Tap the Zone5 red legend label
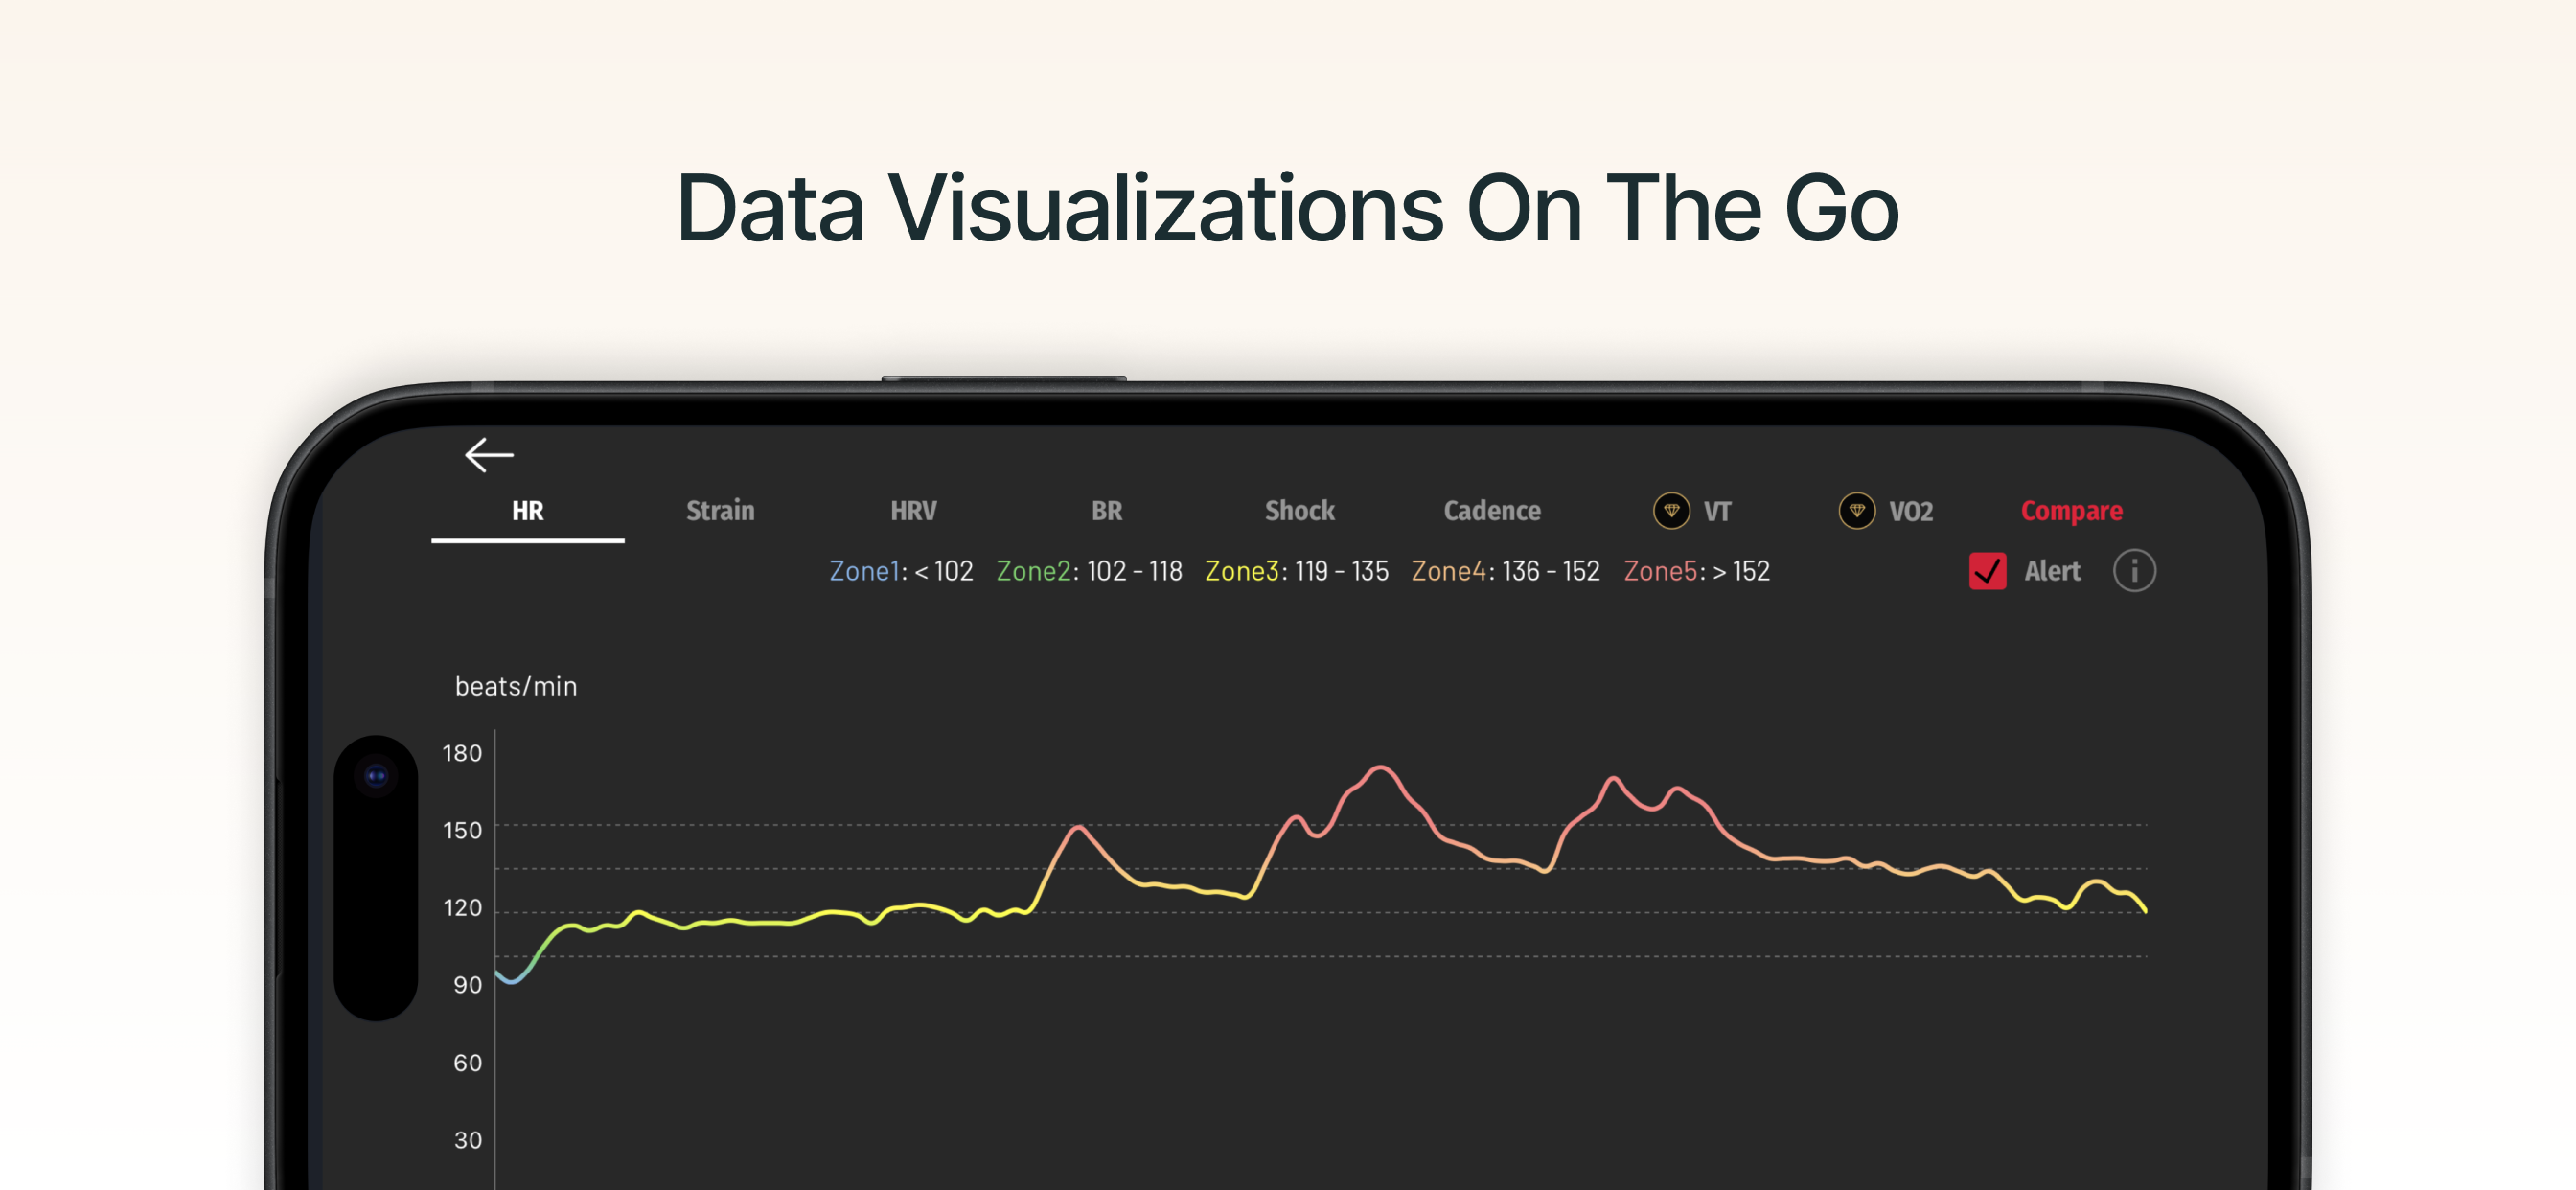The image size is (2576, 1190). 1660,571
